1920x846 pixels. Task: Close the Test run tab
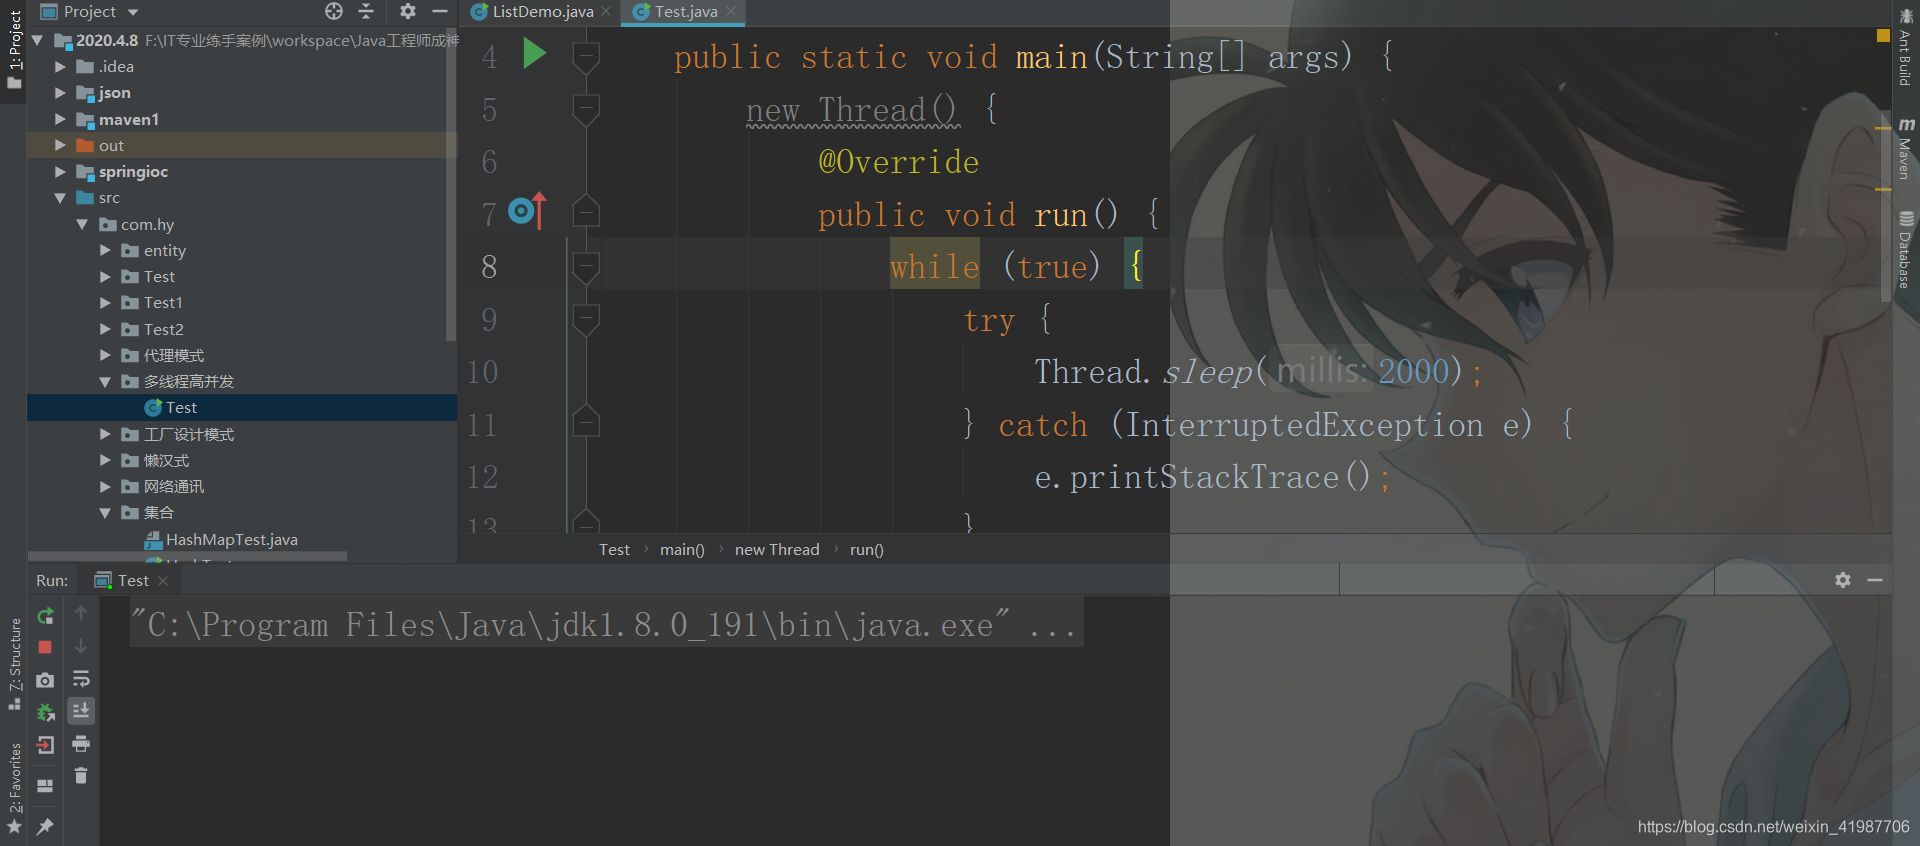click(163, 581)
